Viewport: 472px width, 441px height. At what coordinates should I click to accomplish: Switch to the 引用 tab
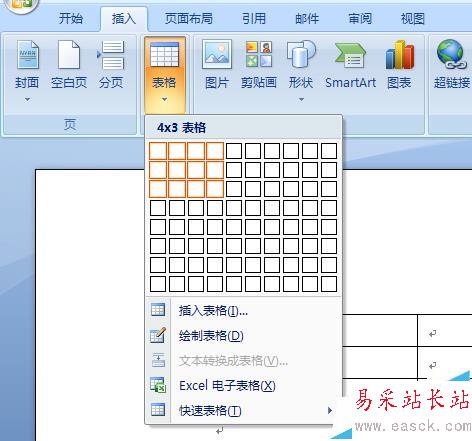point(254,19)
